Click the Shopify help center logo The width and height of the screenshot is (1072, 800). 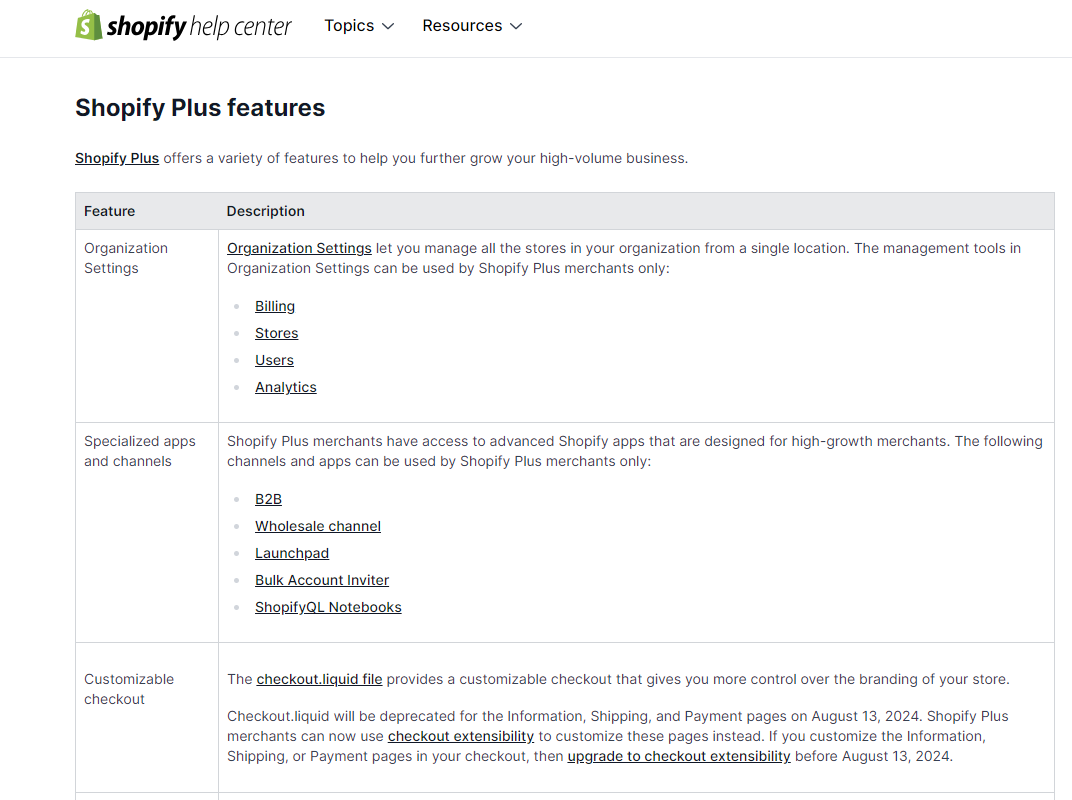click(x=183, y=25)
